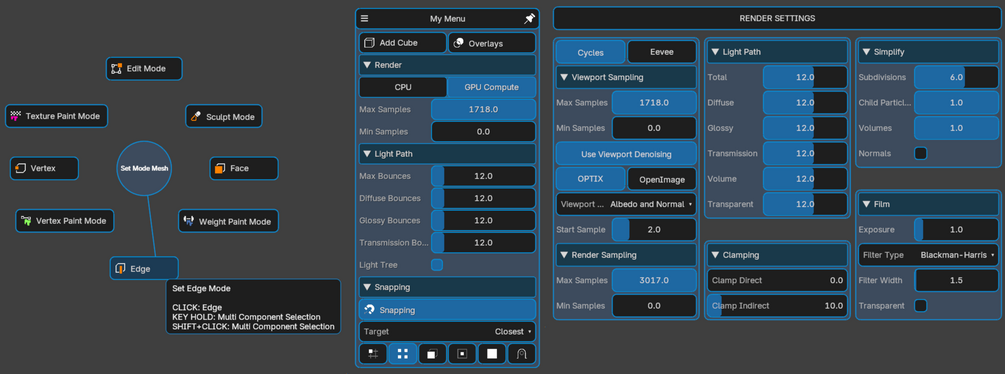Screen dimensions: 1005x374
Task: Click the Start Sample slider
Action: (x=654, y=229)
